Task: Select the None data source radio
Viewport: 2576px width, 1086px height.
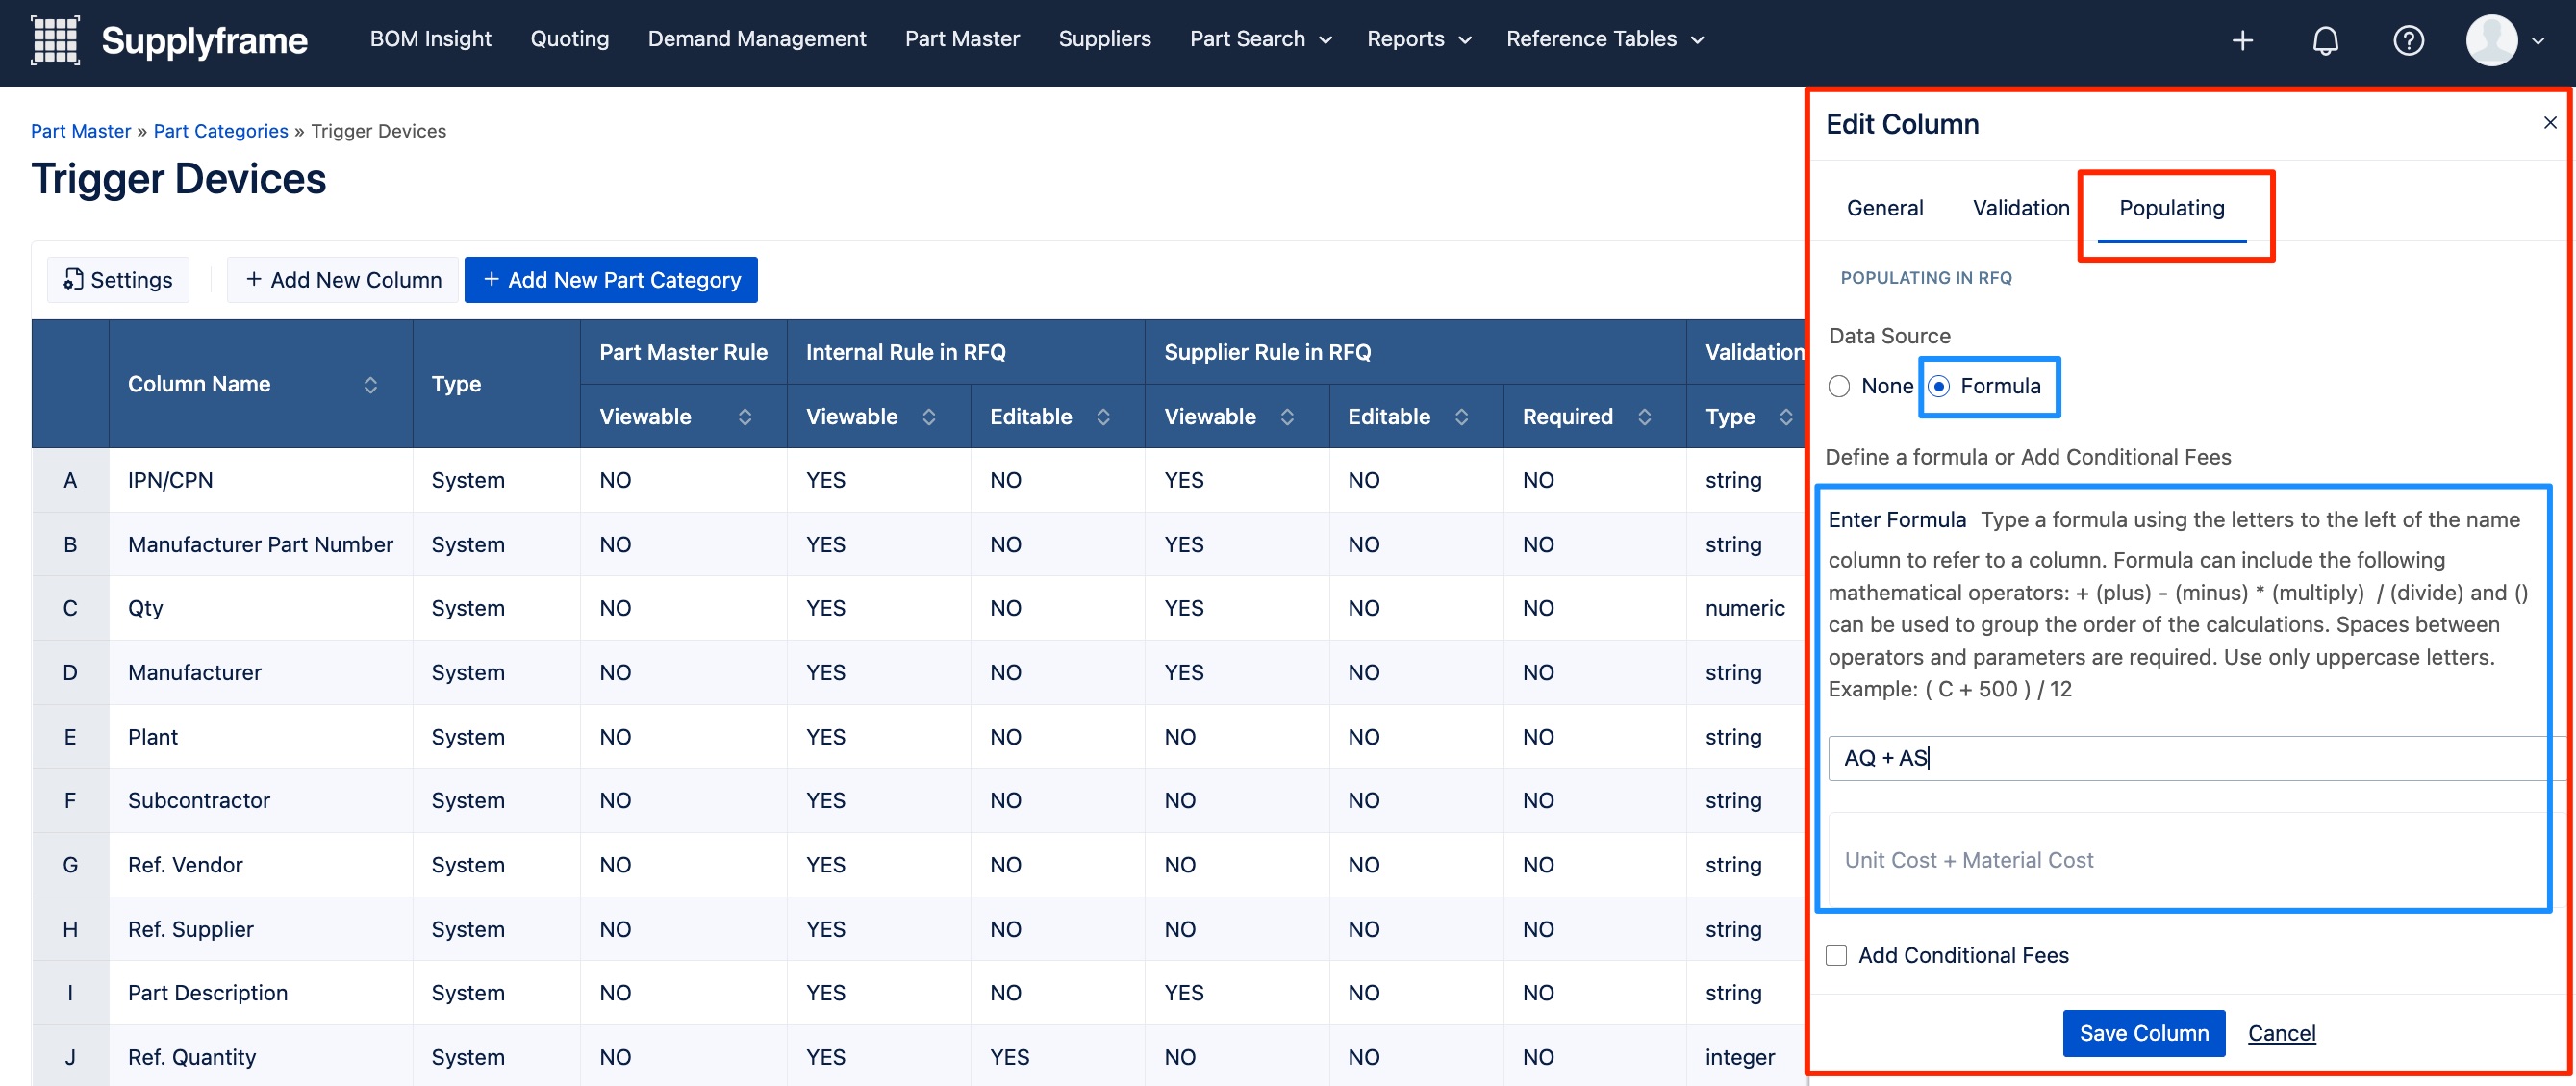Action: click(x=1838, y=386)
